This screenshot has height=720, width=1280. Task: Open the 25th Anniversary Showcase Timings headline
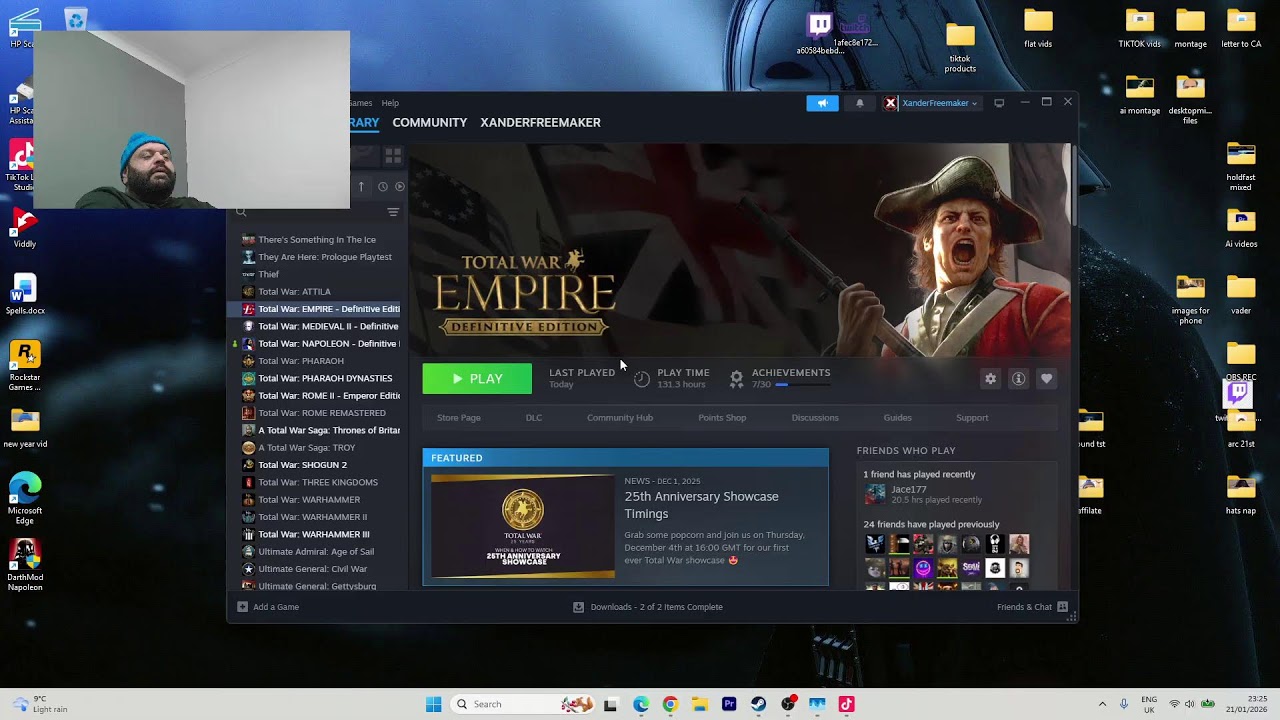pyautogui.click(x=701, y=505)
